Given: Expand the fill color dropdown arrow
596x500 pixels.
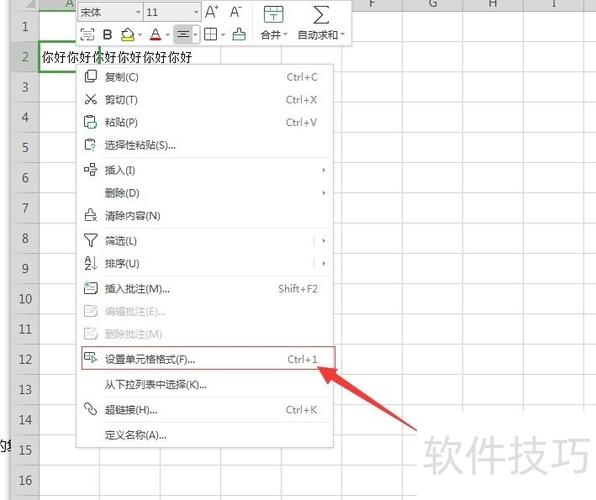Looking at the screenshot, I should [139, 35].
